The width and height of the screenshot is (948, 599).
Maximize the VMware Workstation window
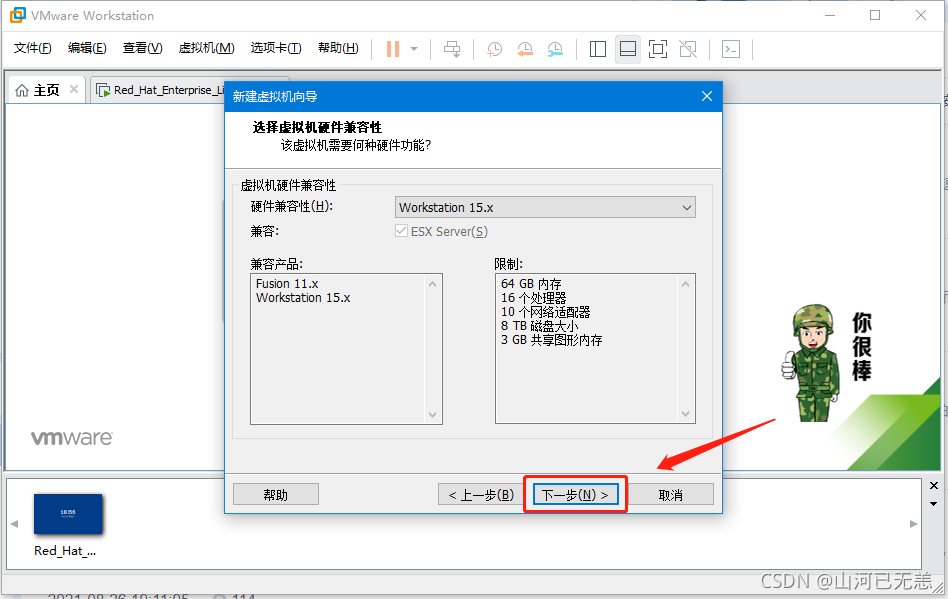[x=875, y=15]
